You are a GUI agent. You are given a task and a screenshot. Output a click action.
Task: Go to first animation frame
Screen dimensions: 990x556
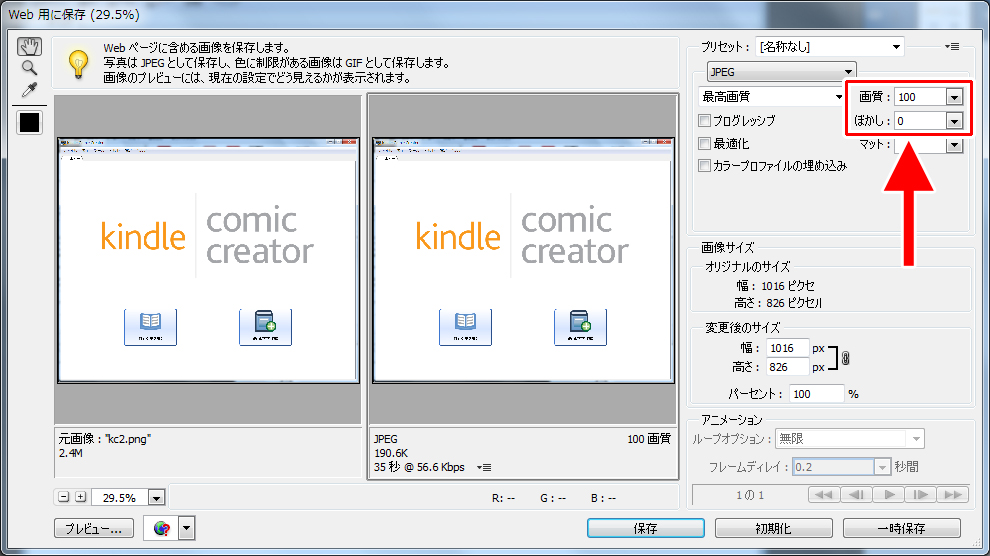pos(824,495)
